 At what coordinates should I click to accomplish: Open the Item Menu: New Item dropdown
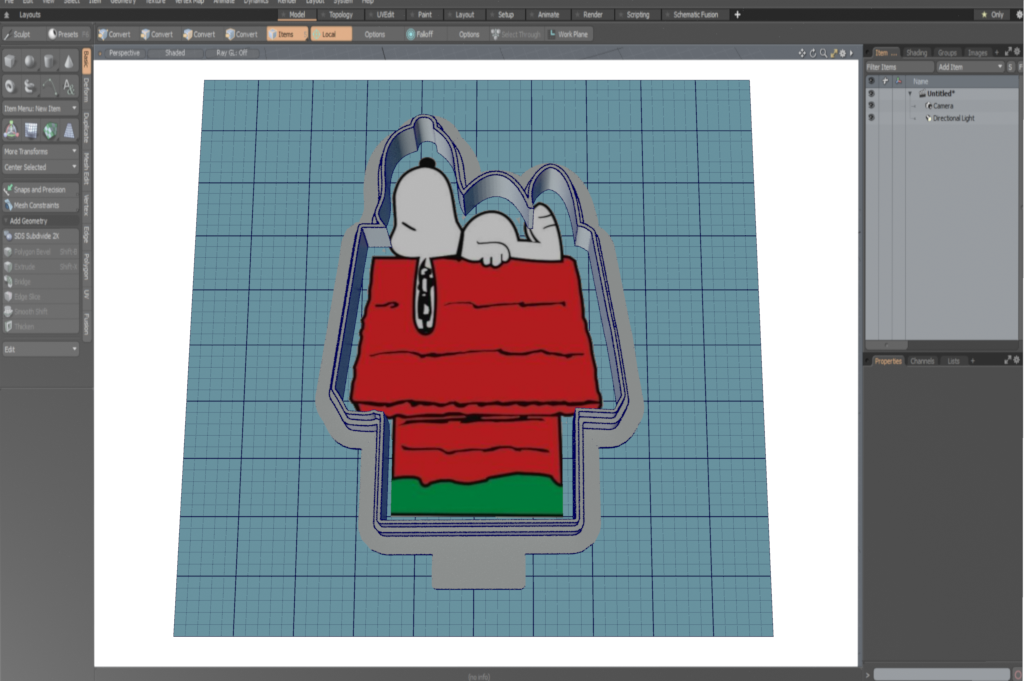point(40,108)
